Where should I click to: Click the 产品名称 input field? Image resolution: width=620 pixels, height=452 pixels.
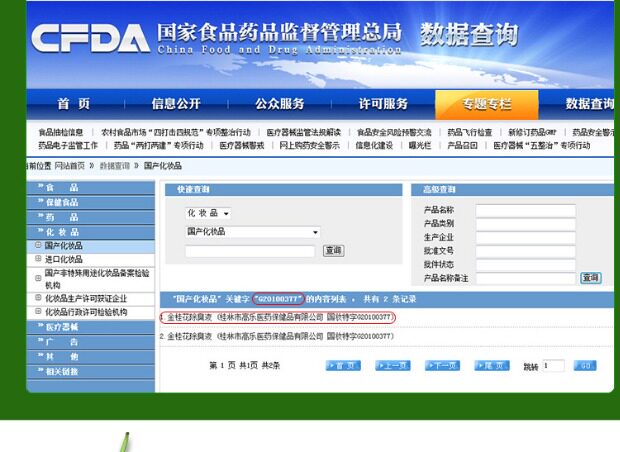(x=525, y=210)
